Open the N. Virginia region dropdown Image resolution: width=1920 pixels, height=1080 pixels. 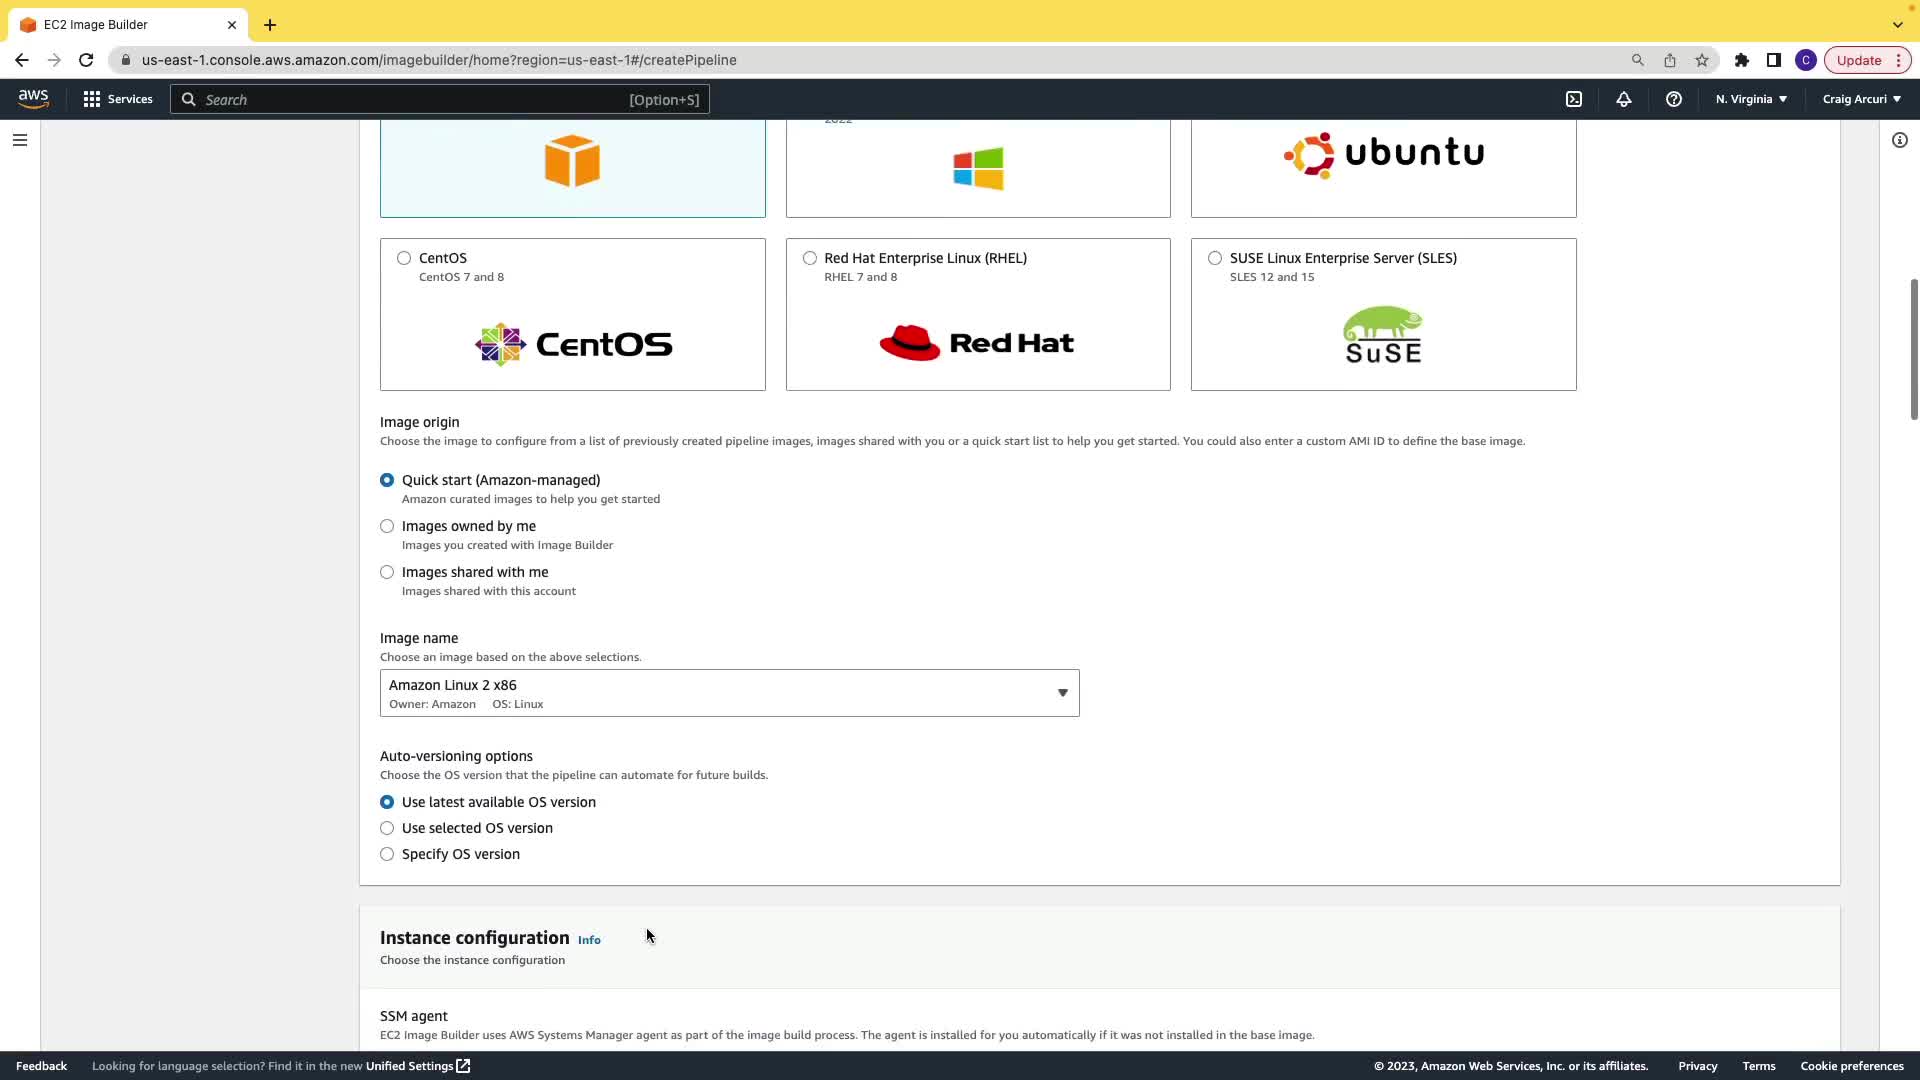[1751, 99]
